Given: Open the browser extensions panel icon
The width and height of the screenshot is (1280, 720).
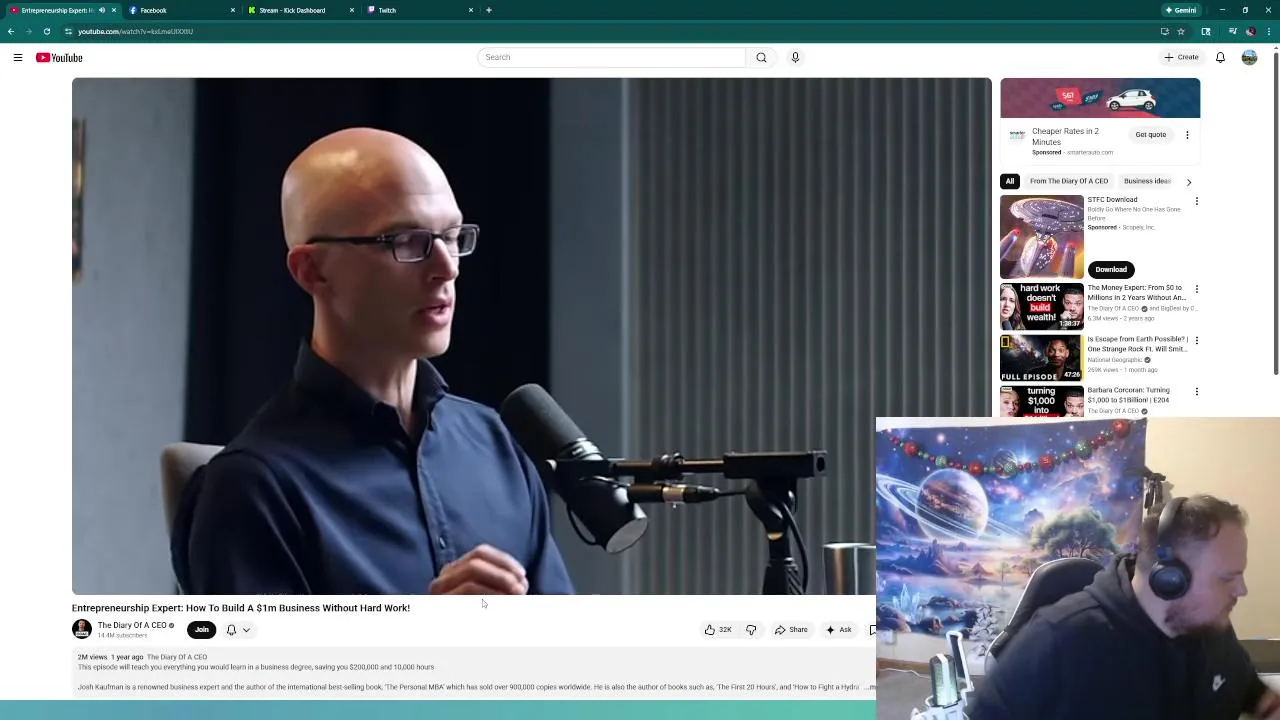Looking at the screenshot, I should 1206,31.
